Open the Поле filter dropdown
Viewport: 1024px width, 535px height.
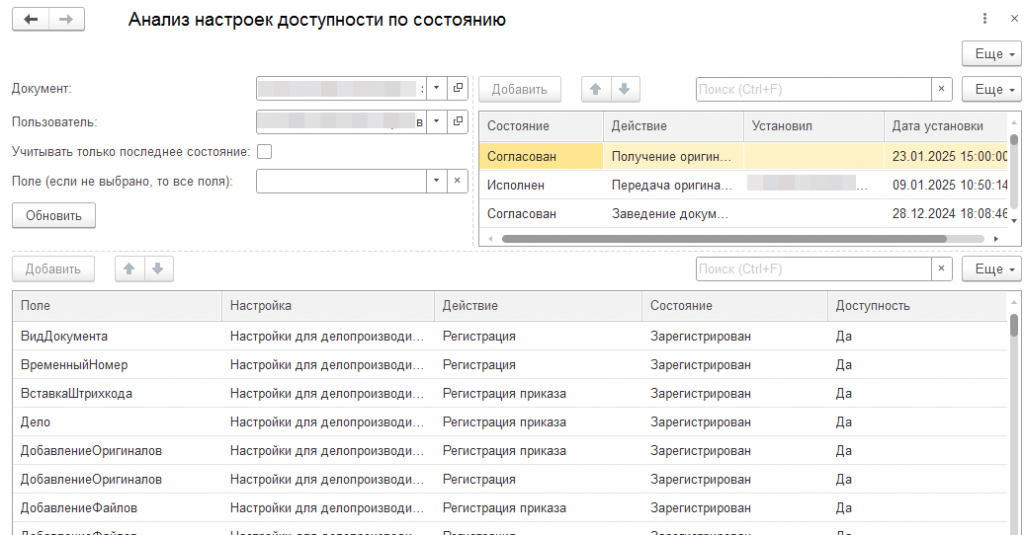pos(436,181)
